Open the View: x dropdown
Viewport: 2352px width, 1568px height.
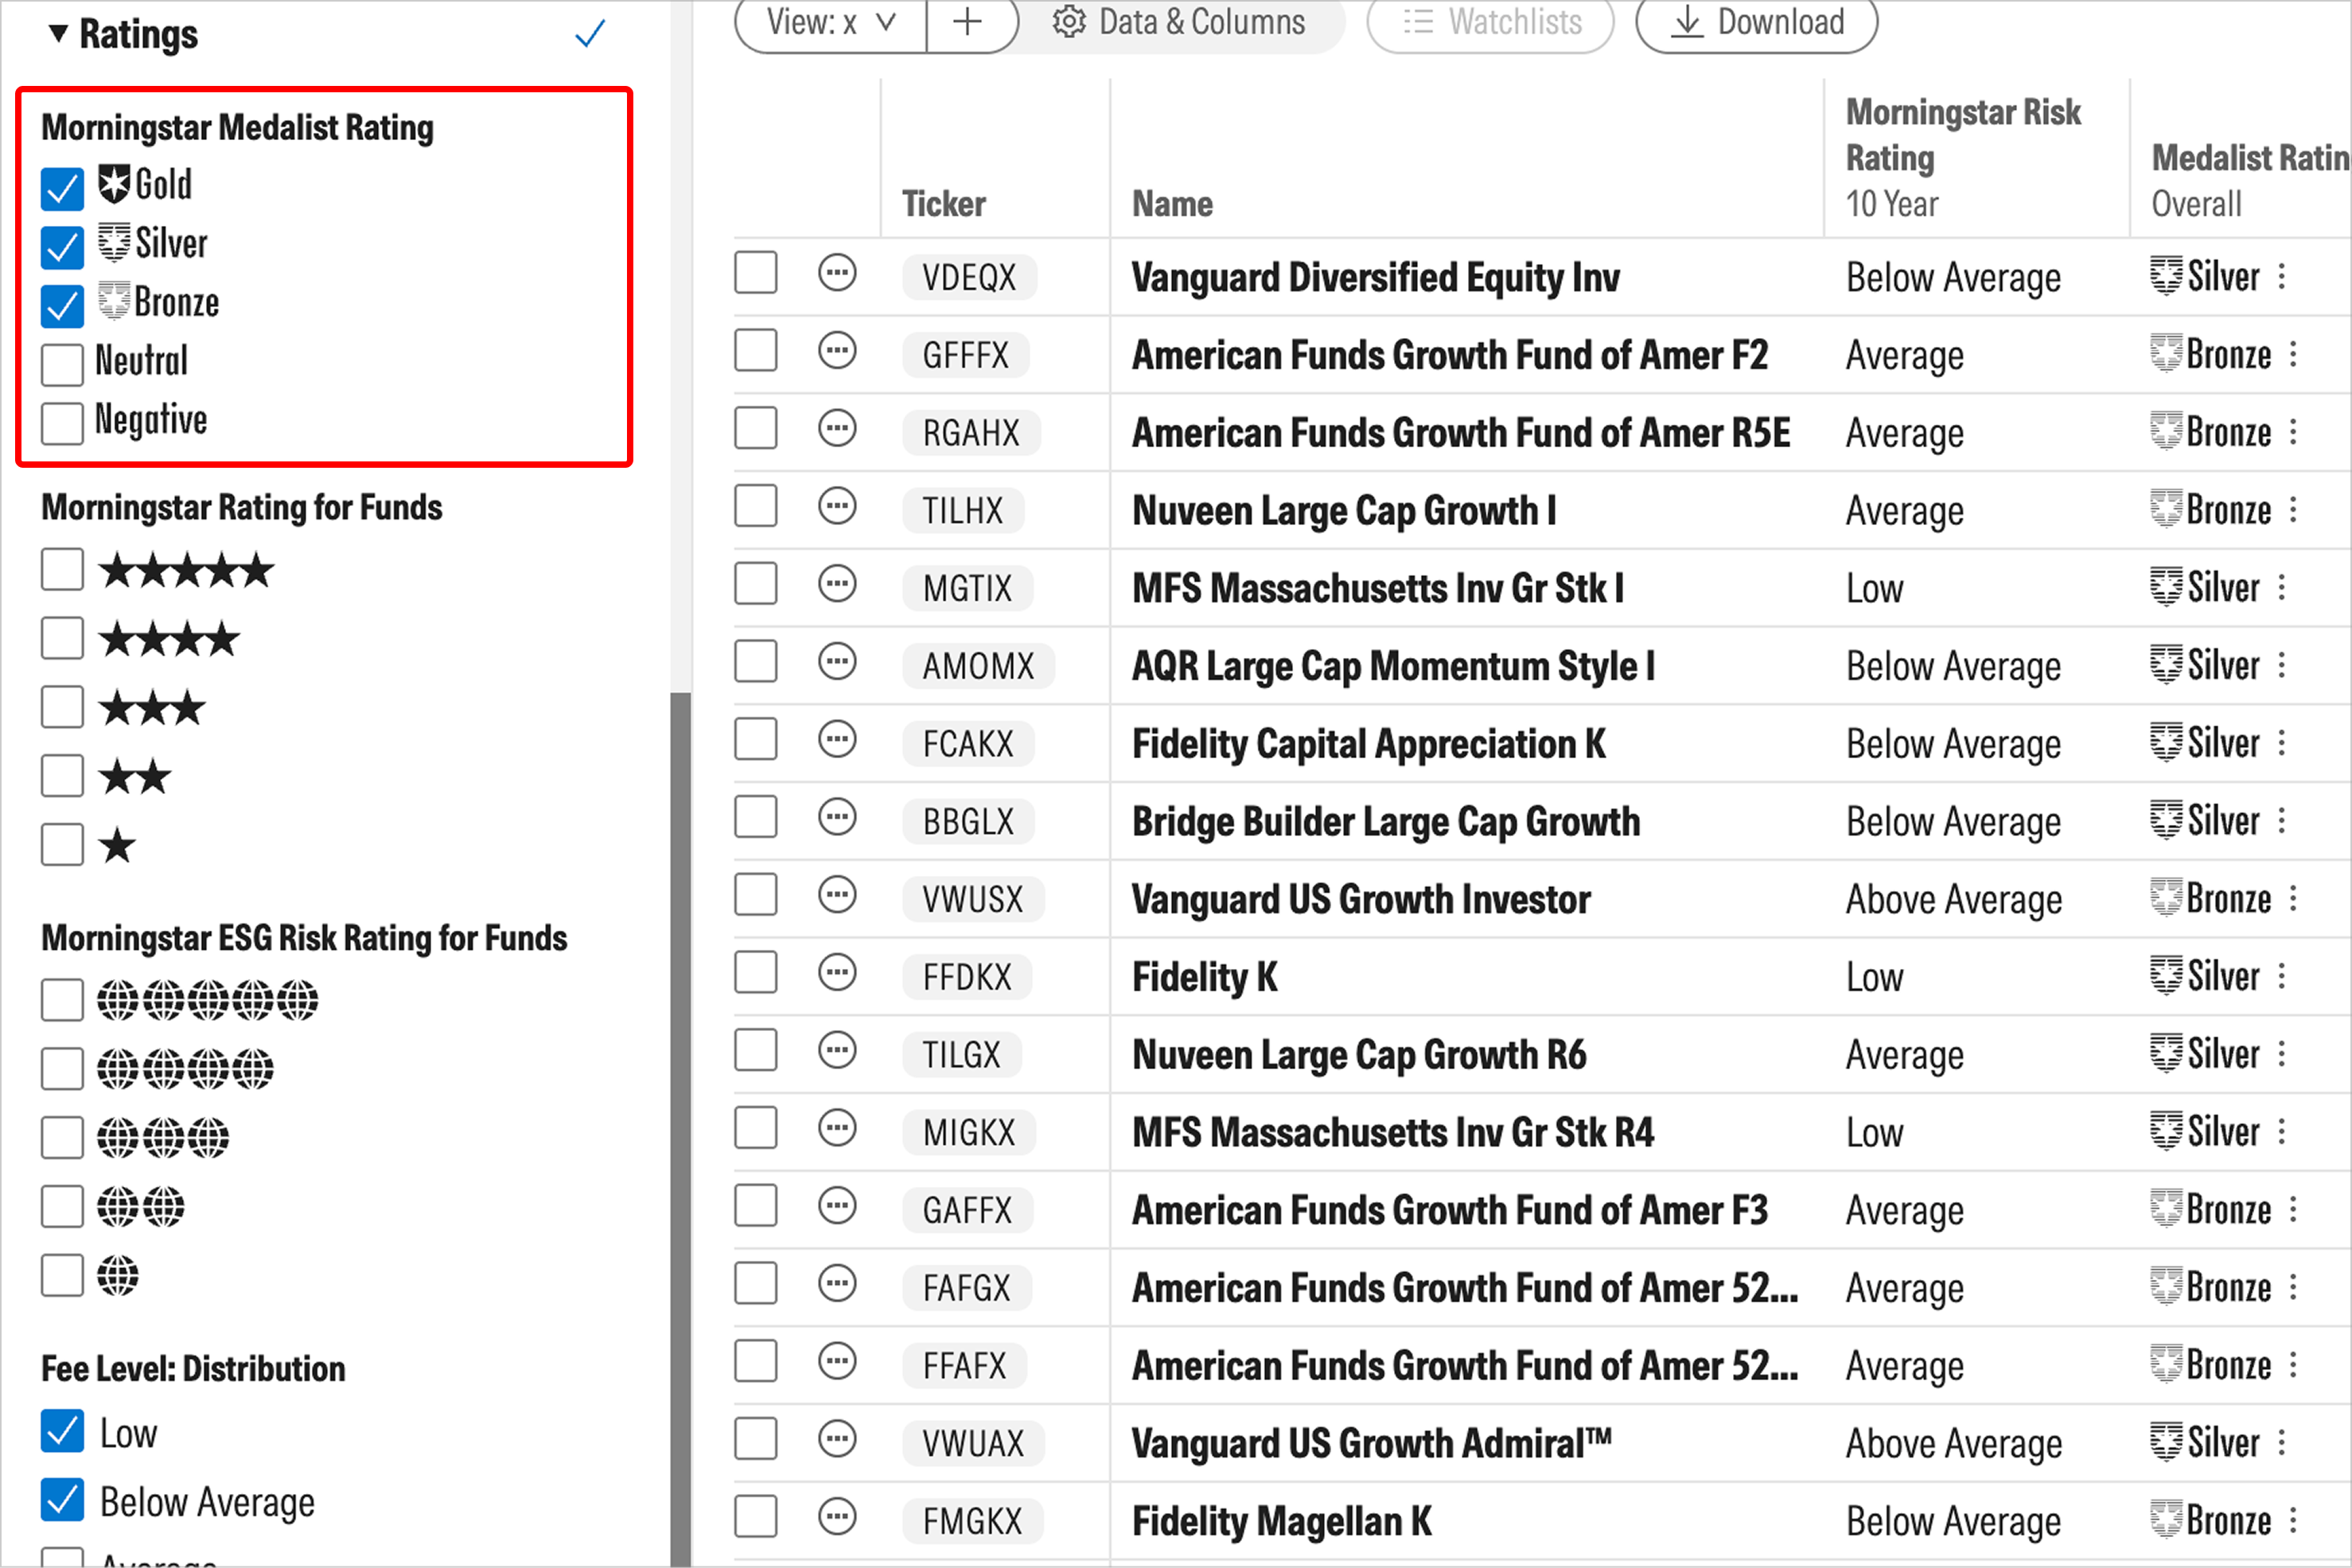click(830, 22)
